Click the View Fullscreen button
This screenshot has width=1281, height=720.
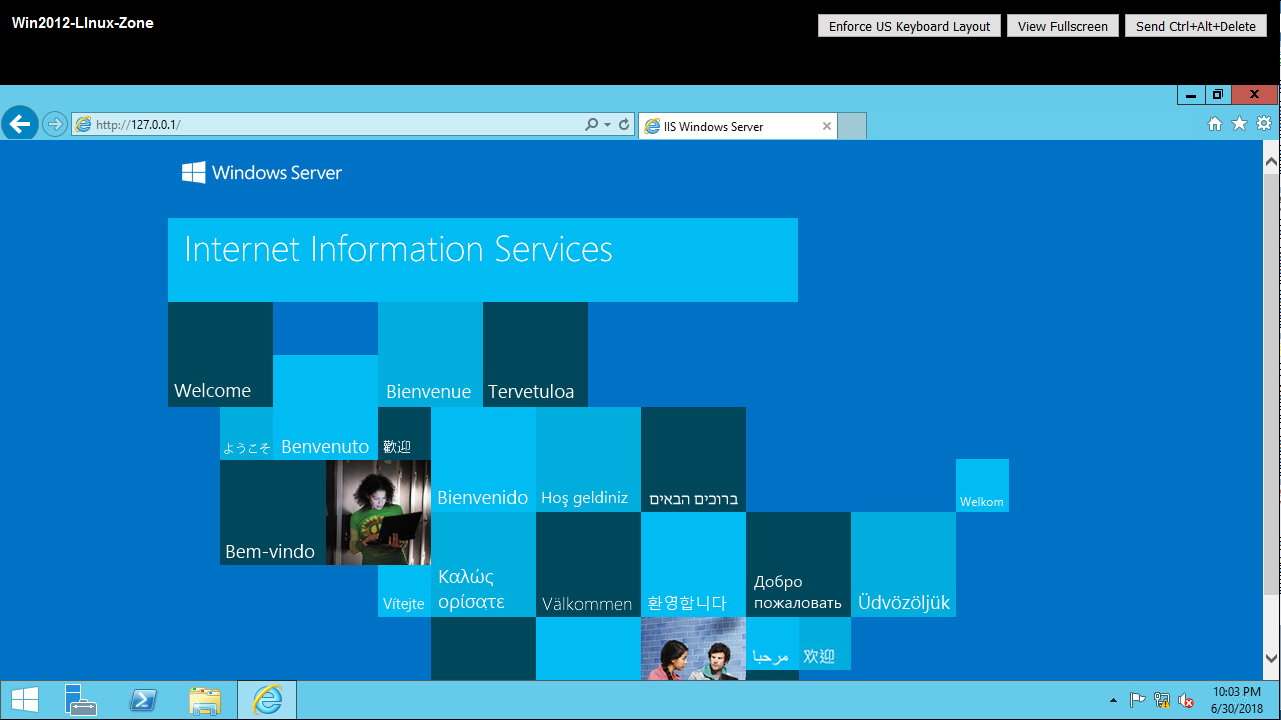click(x=1062, y=27)
